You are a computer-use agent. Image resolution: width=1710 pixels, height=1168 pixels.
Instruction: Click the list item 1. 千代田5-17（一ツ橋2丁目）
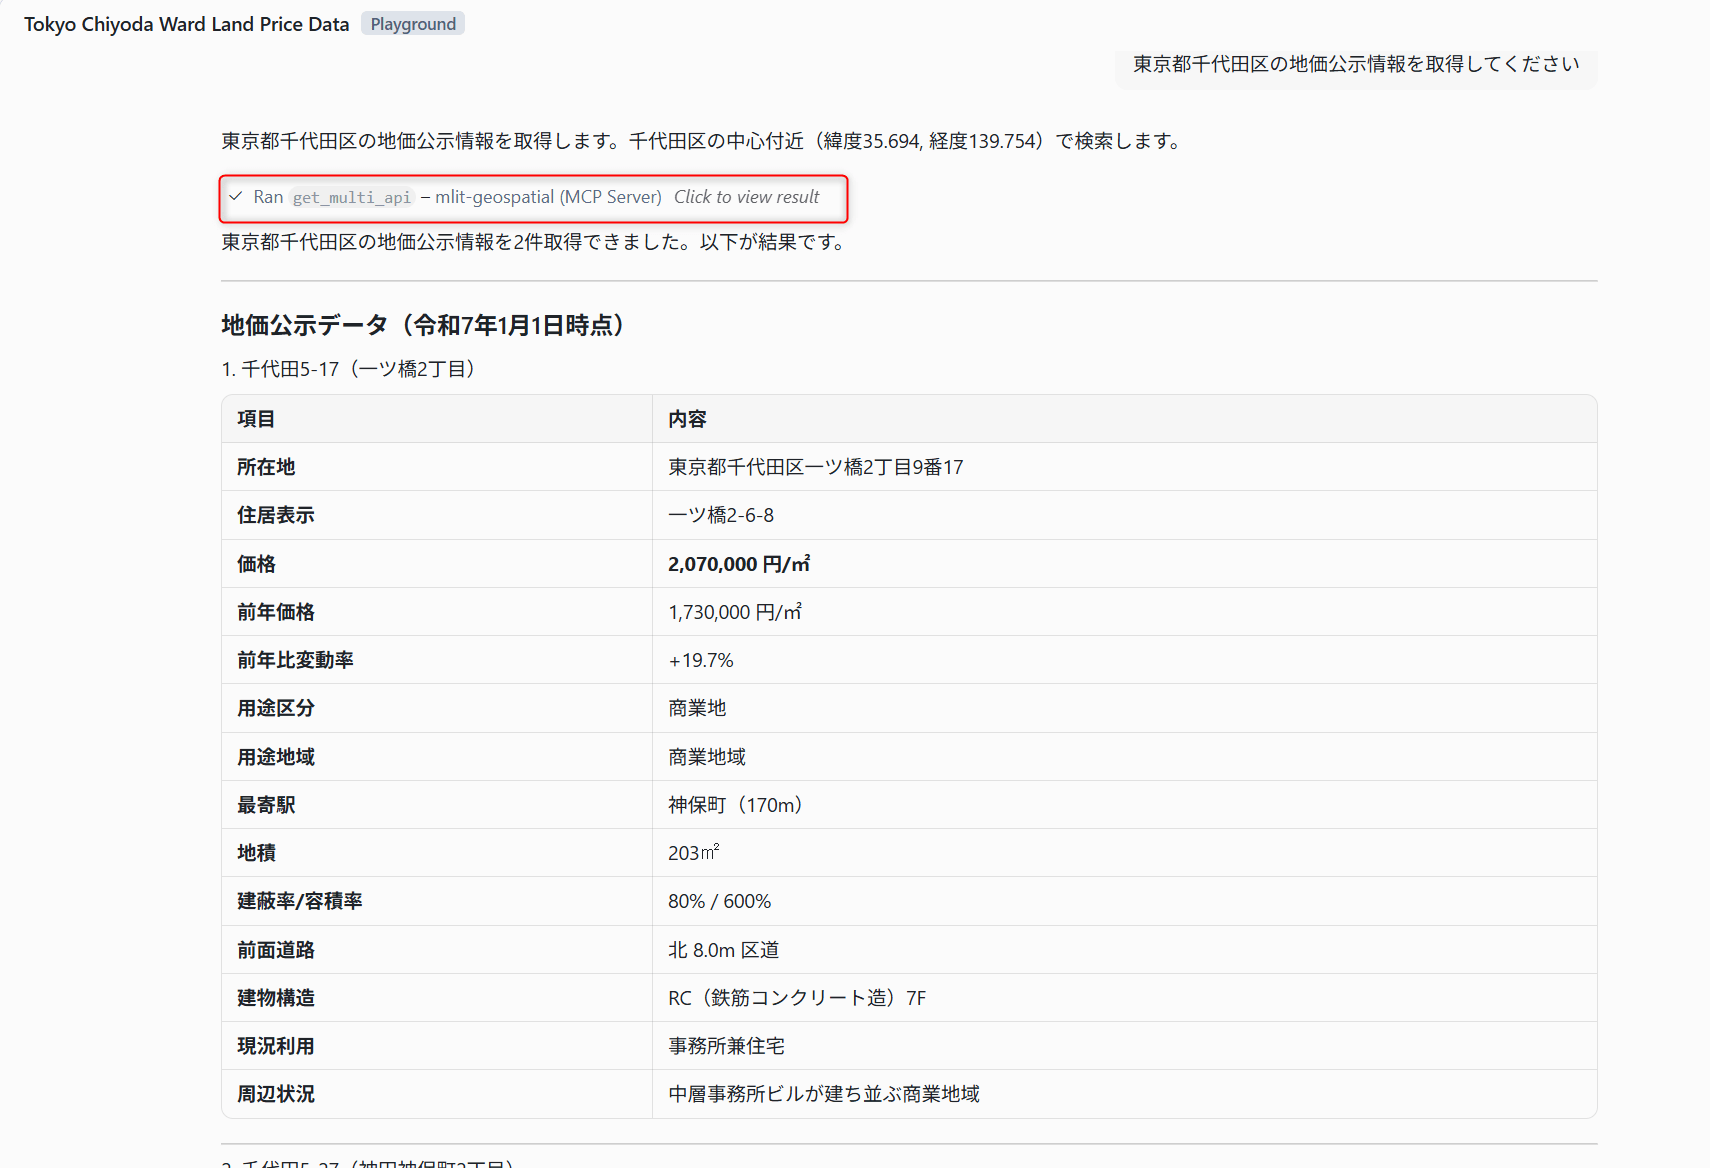352,369
